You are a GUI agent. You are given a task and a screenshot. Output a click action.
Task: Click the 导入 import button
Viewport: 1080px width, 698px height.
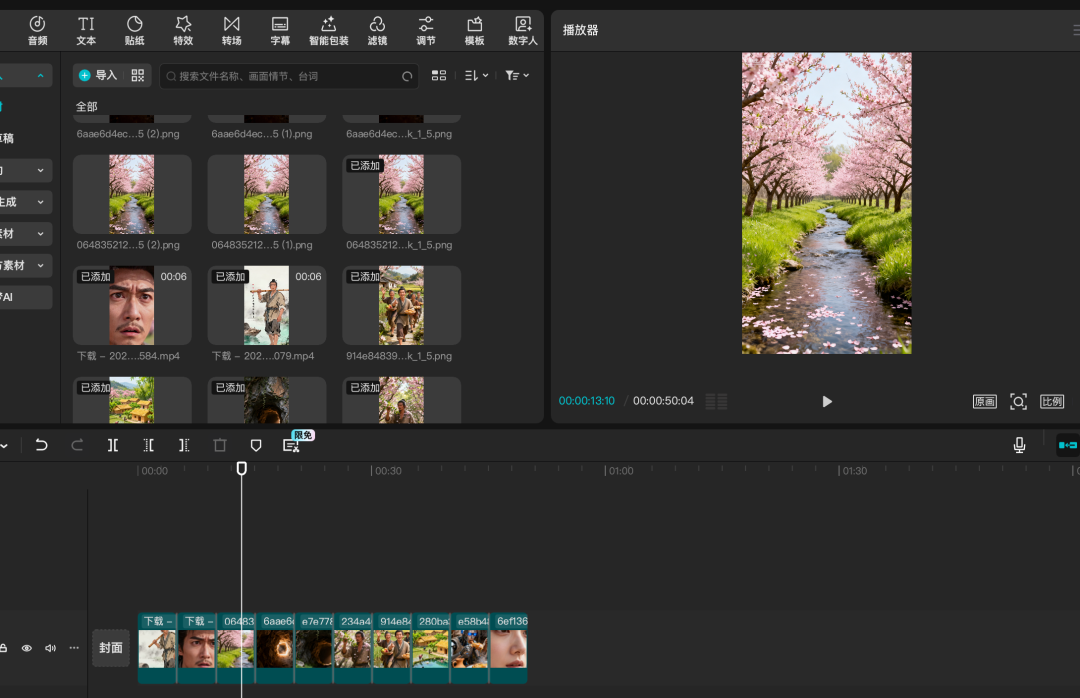tap(98, 75)
